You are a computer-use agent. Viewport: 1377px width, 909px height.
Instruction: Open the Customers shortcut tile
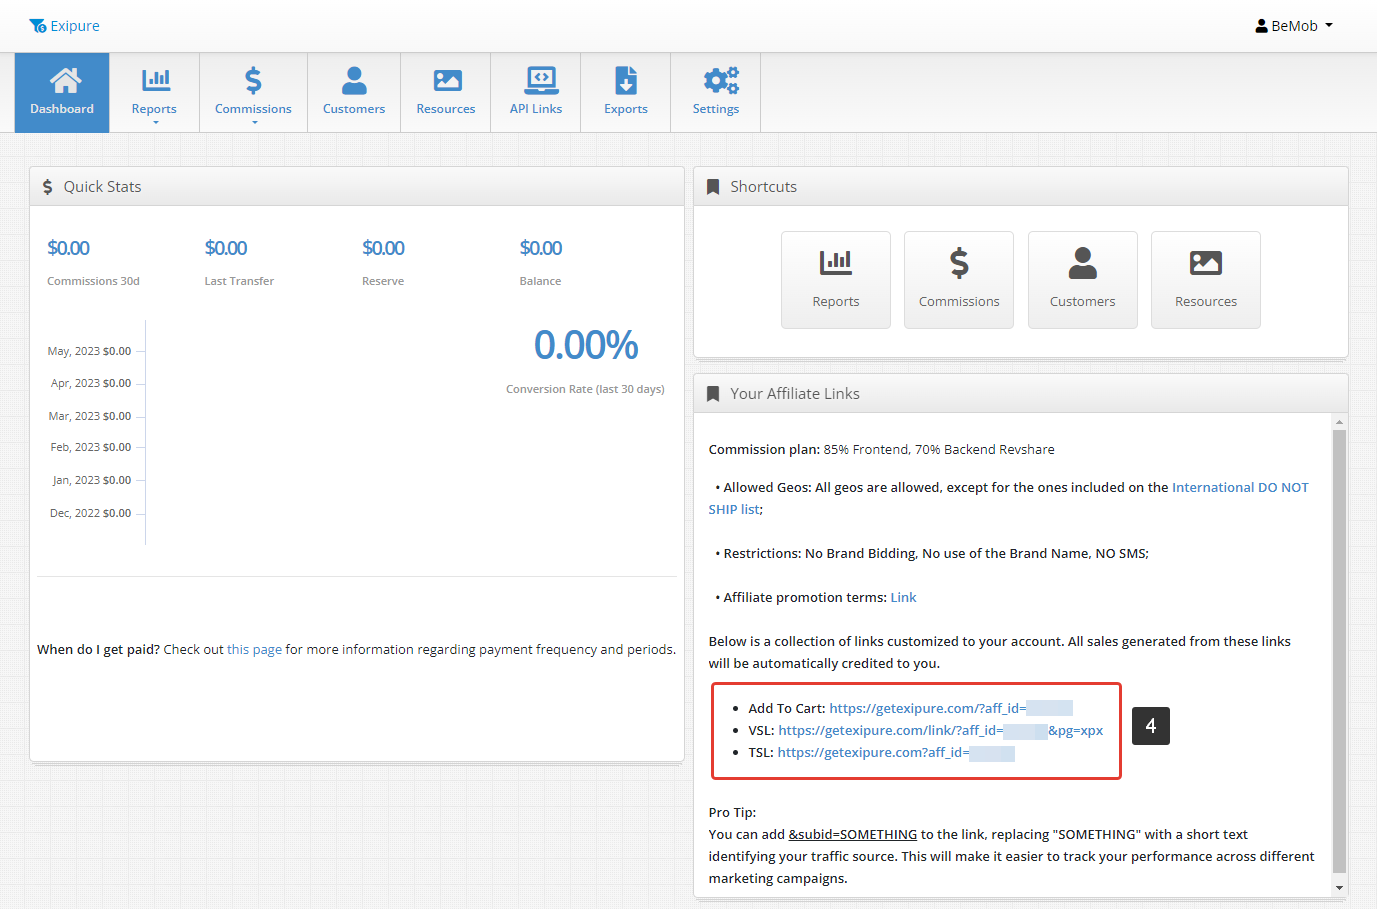pyautogui.click(x=1082, y=279)
